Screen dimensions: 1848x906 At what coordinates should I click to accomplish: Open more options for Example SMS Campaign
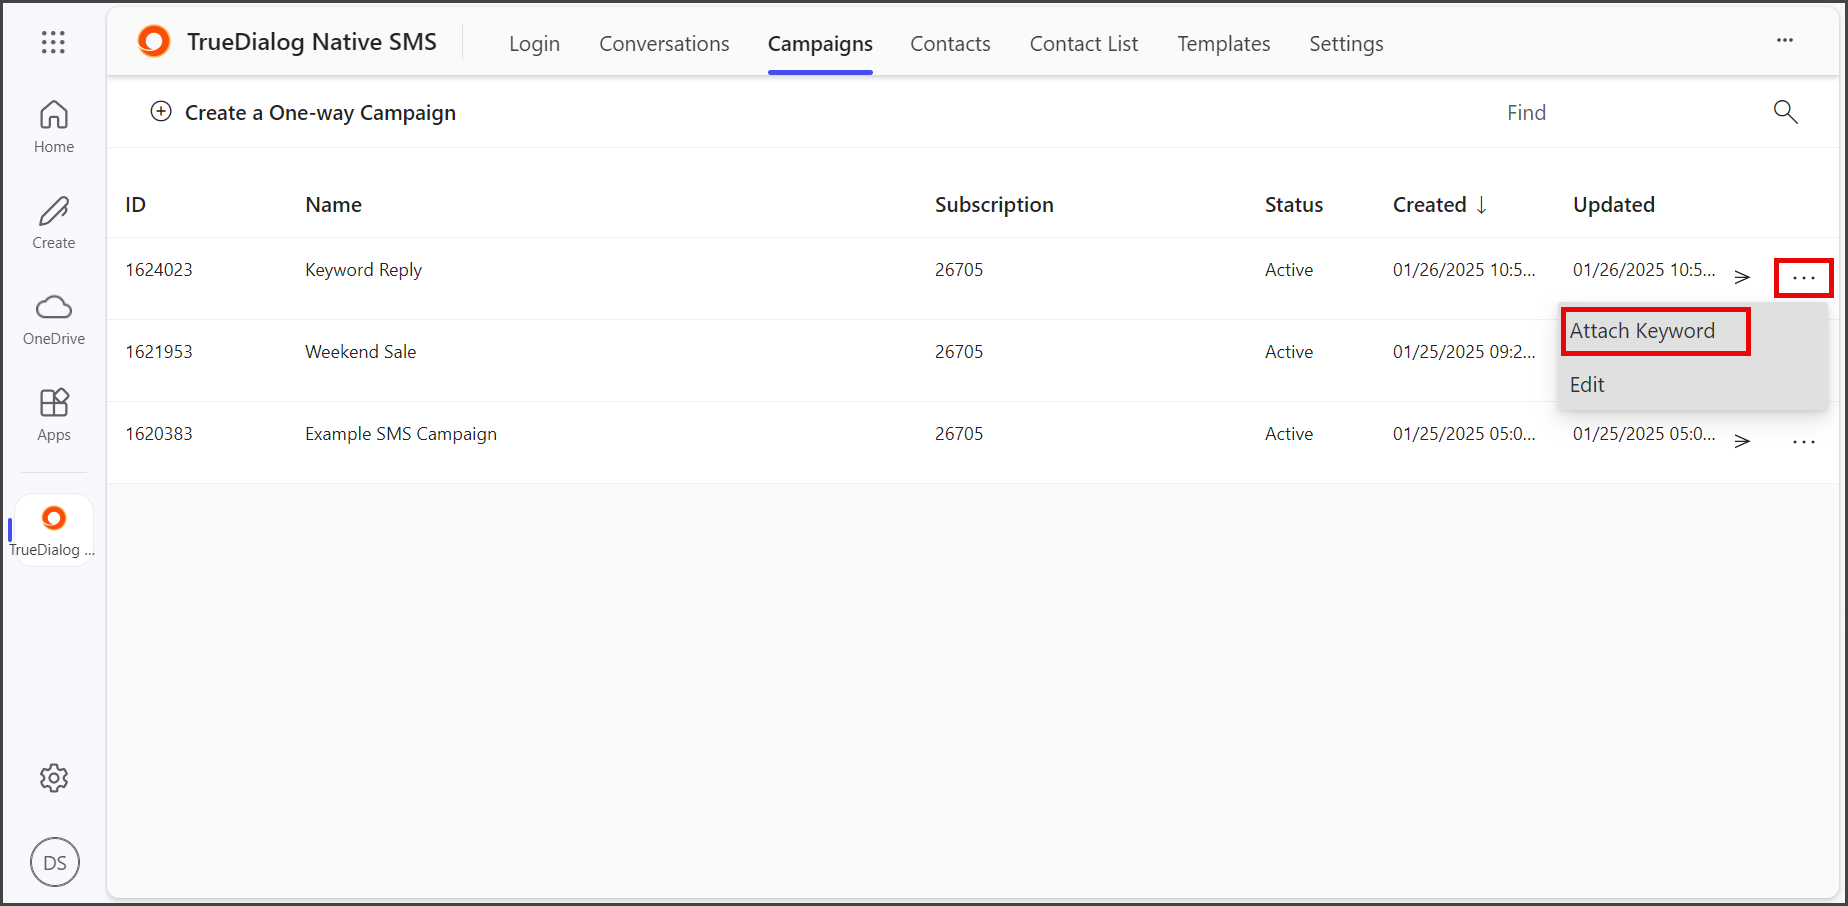point(1804,442)
